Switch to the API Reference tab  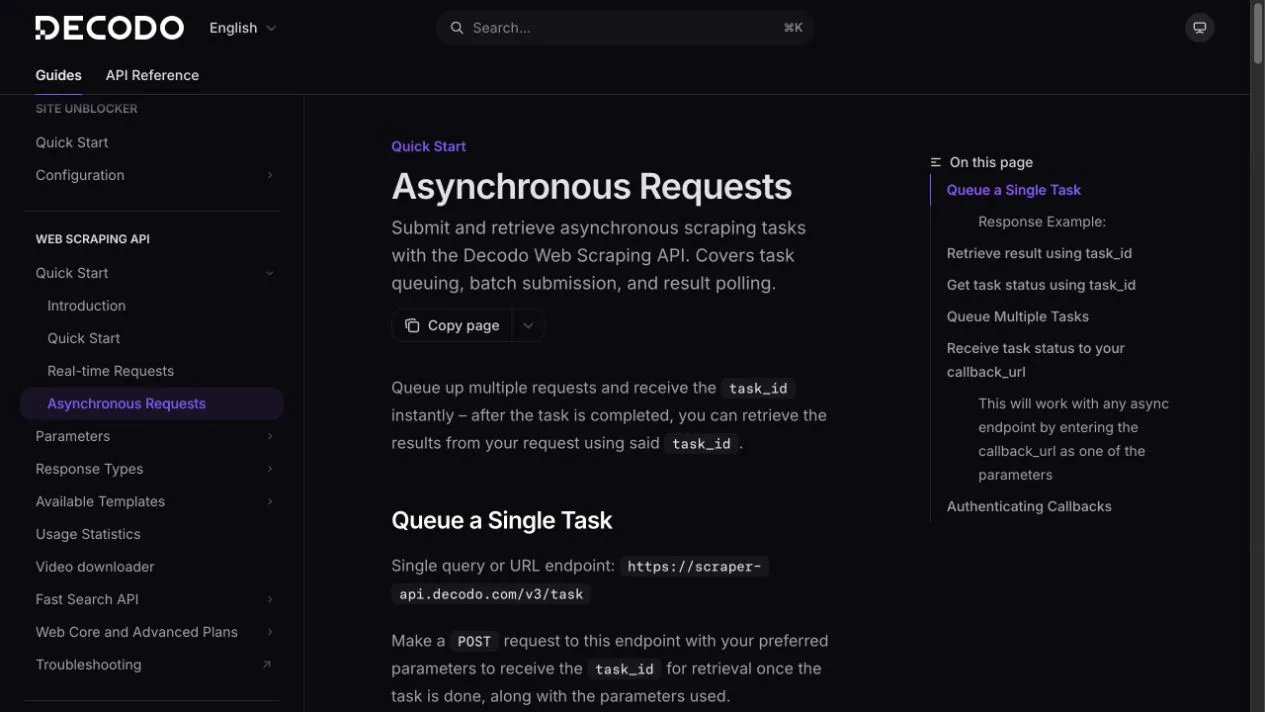[x=152, y=75]
